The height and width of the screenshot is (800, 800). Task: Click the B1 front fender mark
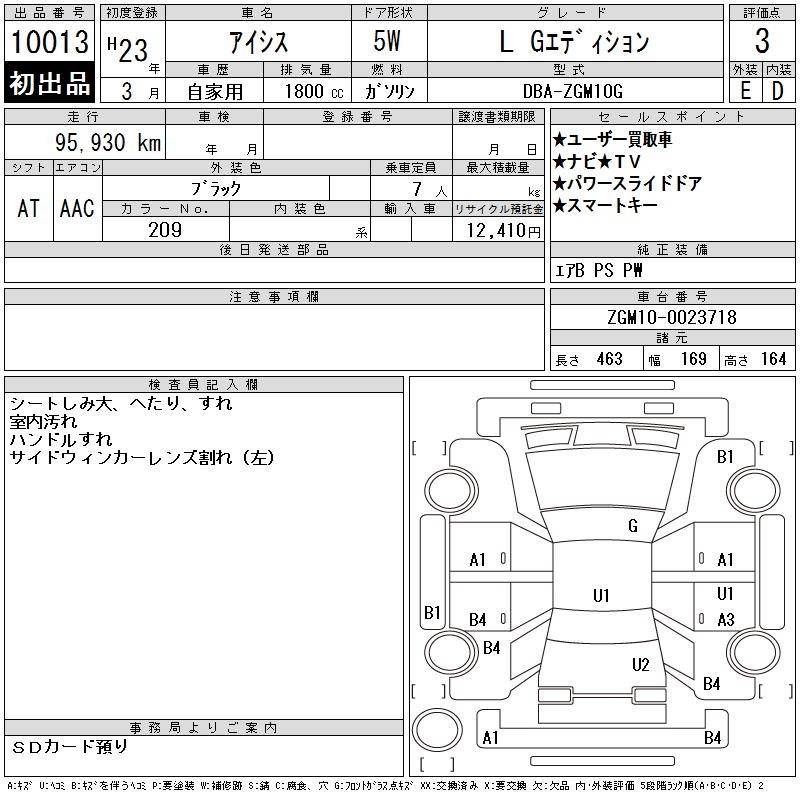pyautogui.click(x=724, y=457)
